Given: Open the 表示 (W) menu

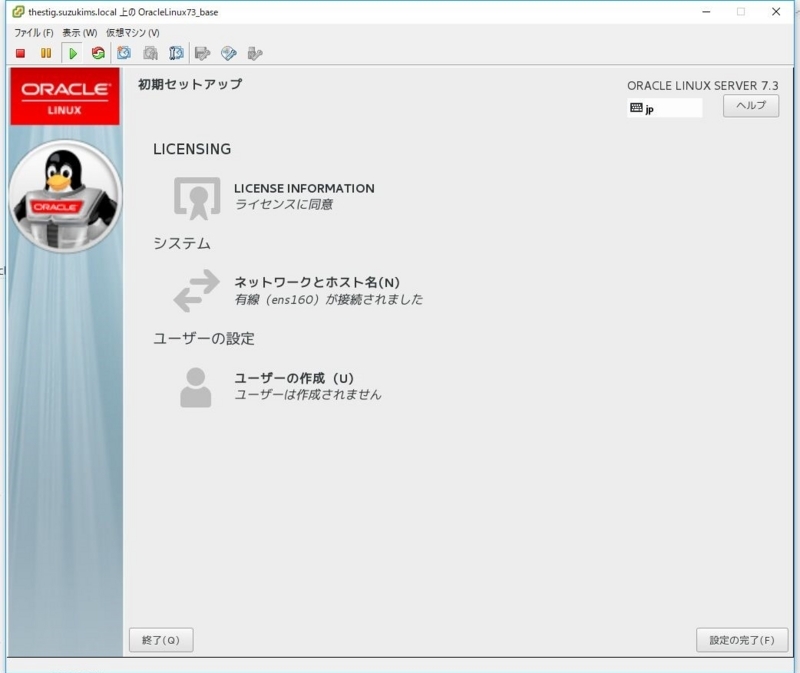Looking at the screenshot, I should click(80, 33).
